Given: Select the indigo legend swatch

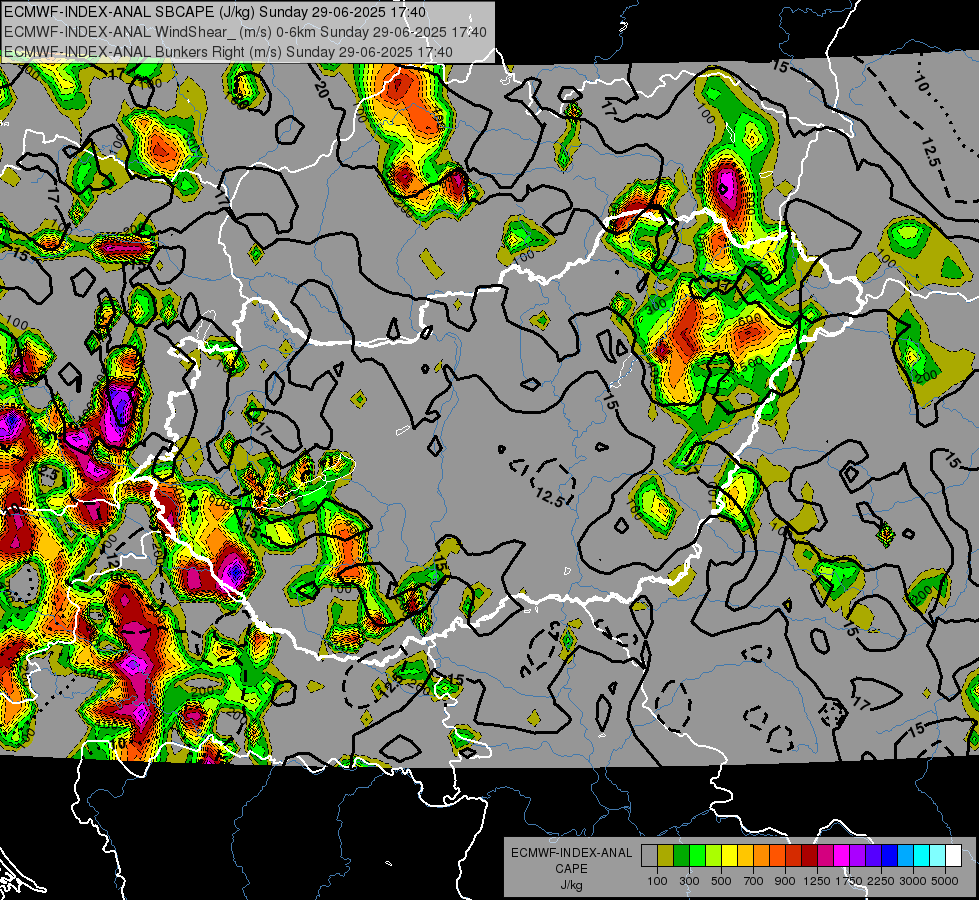Looking at the screenshot, I should (x=874, y=856).
